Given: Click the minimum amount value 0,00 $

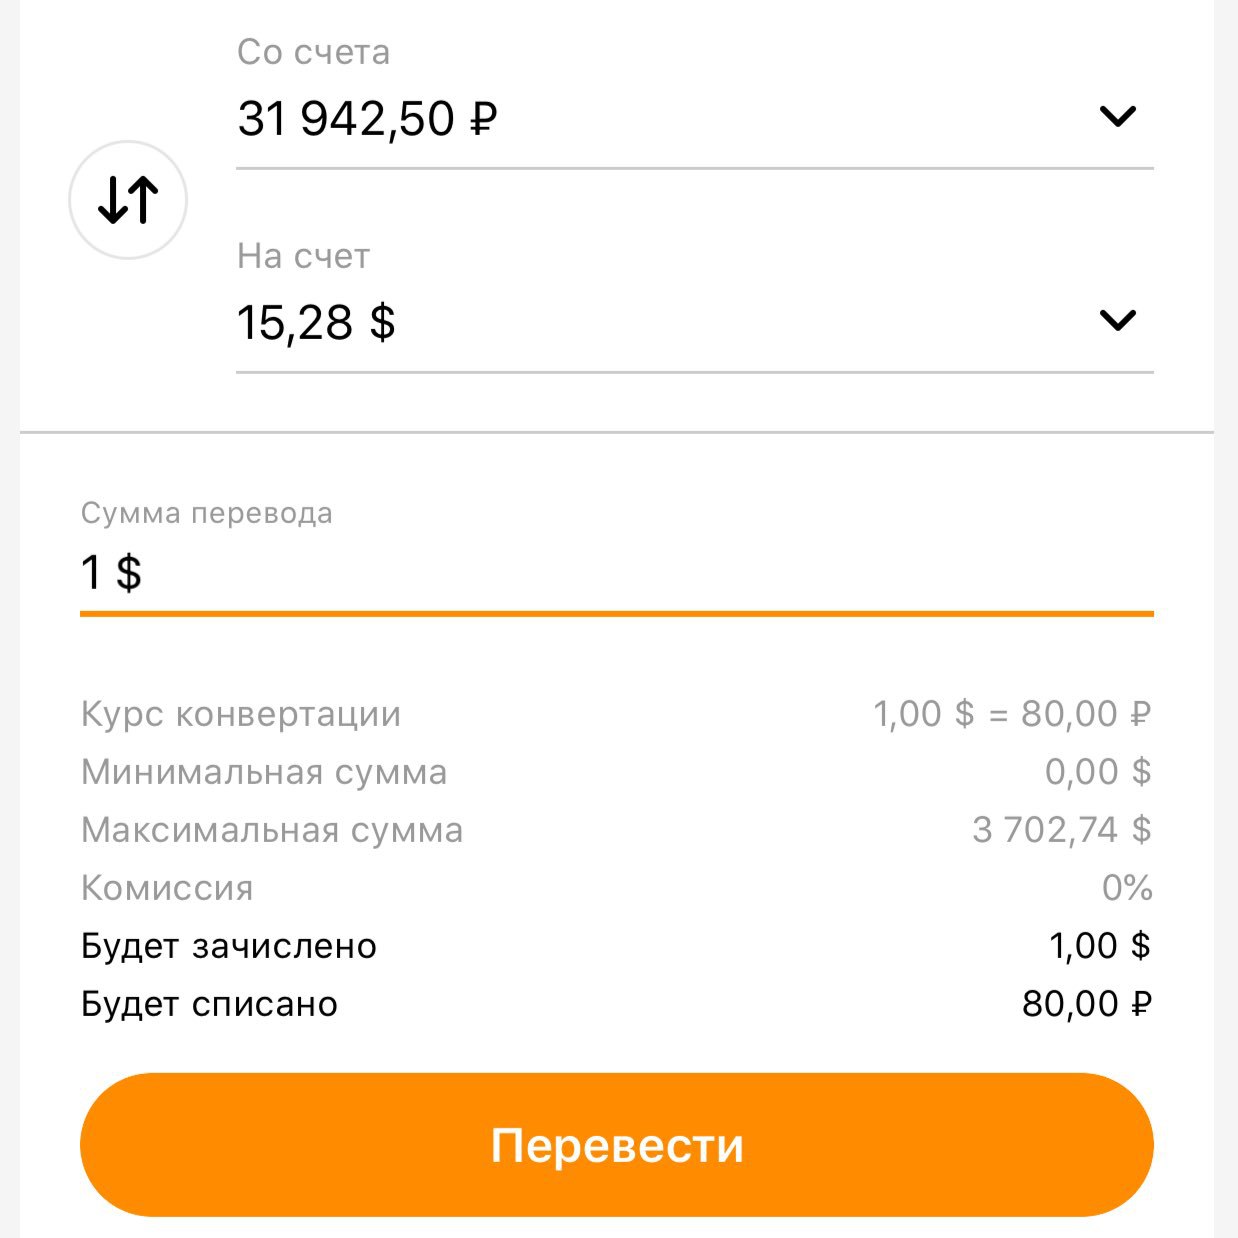Looking at the screenshot, I should (x=1098, y=772).
